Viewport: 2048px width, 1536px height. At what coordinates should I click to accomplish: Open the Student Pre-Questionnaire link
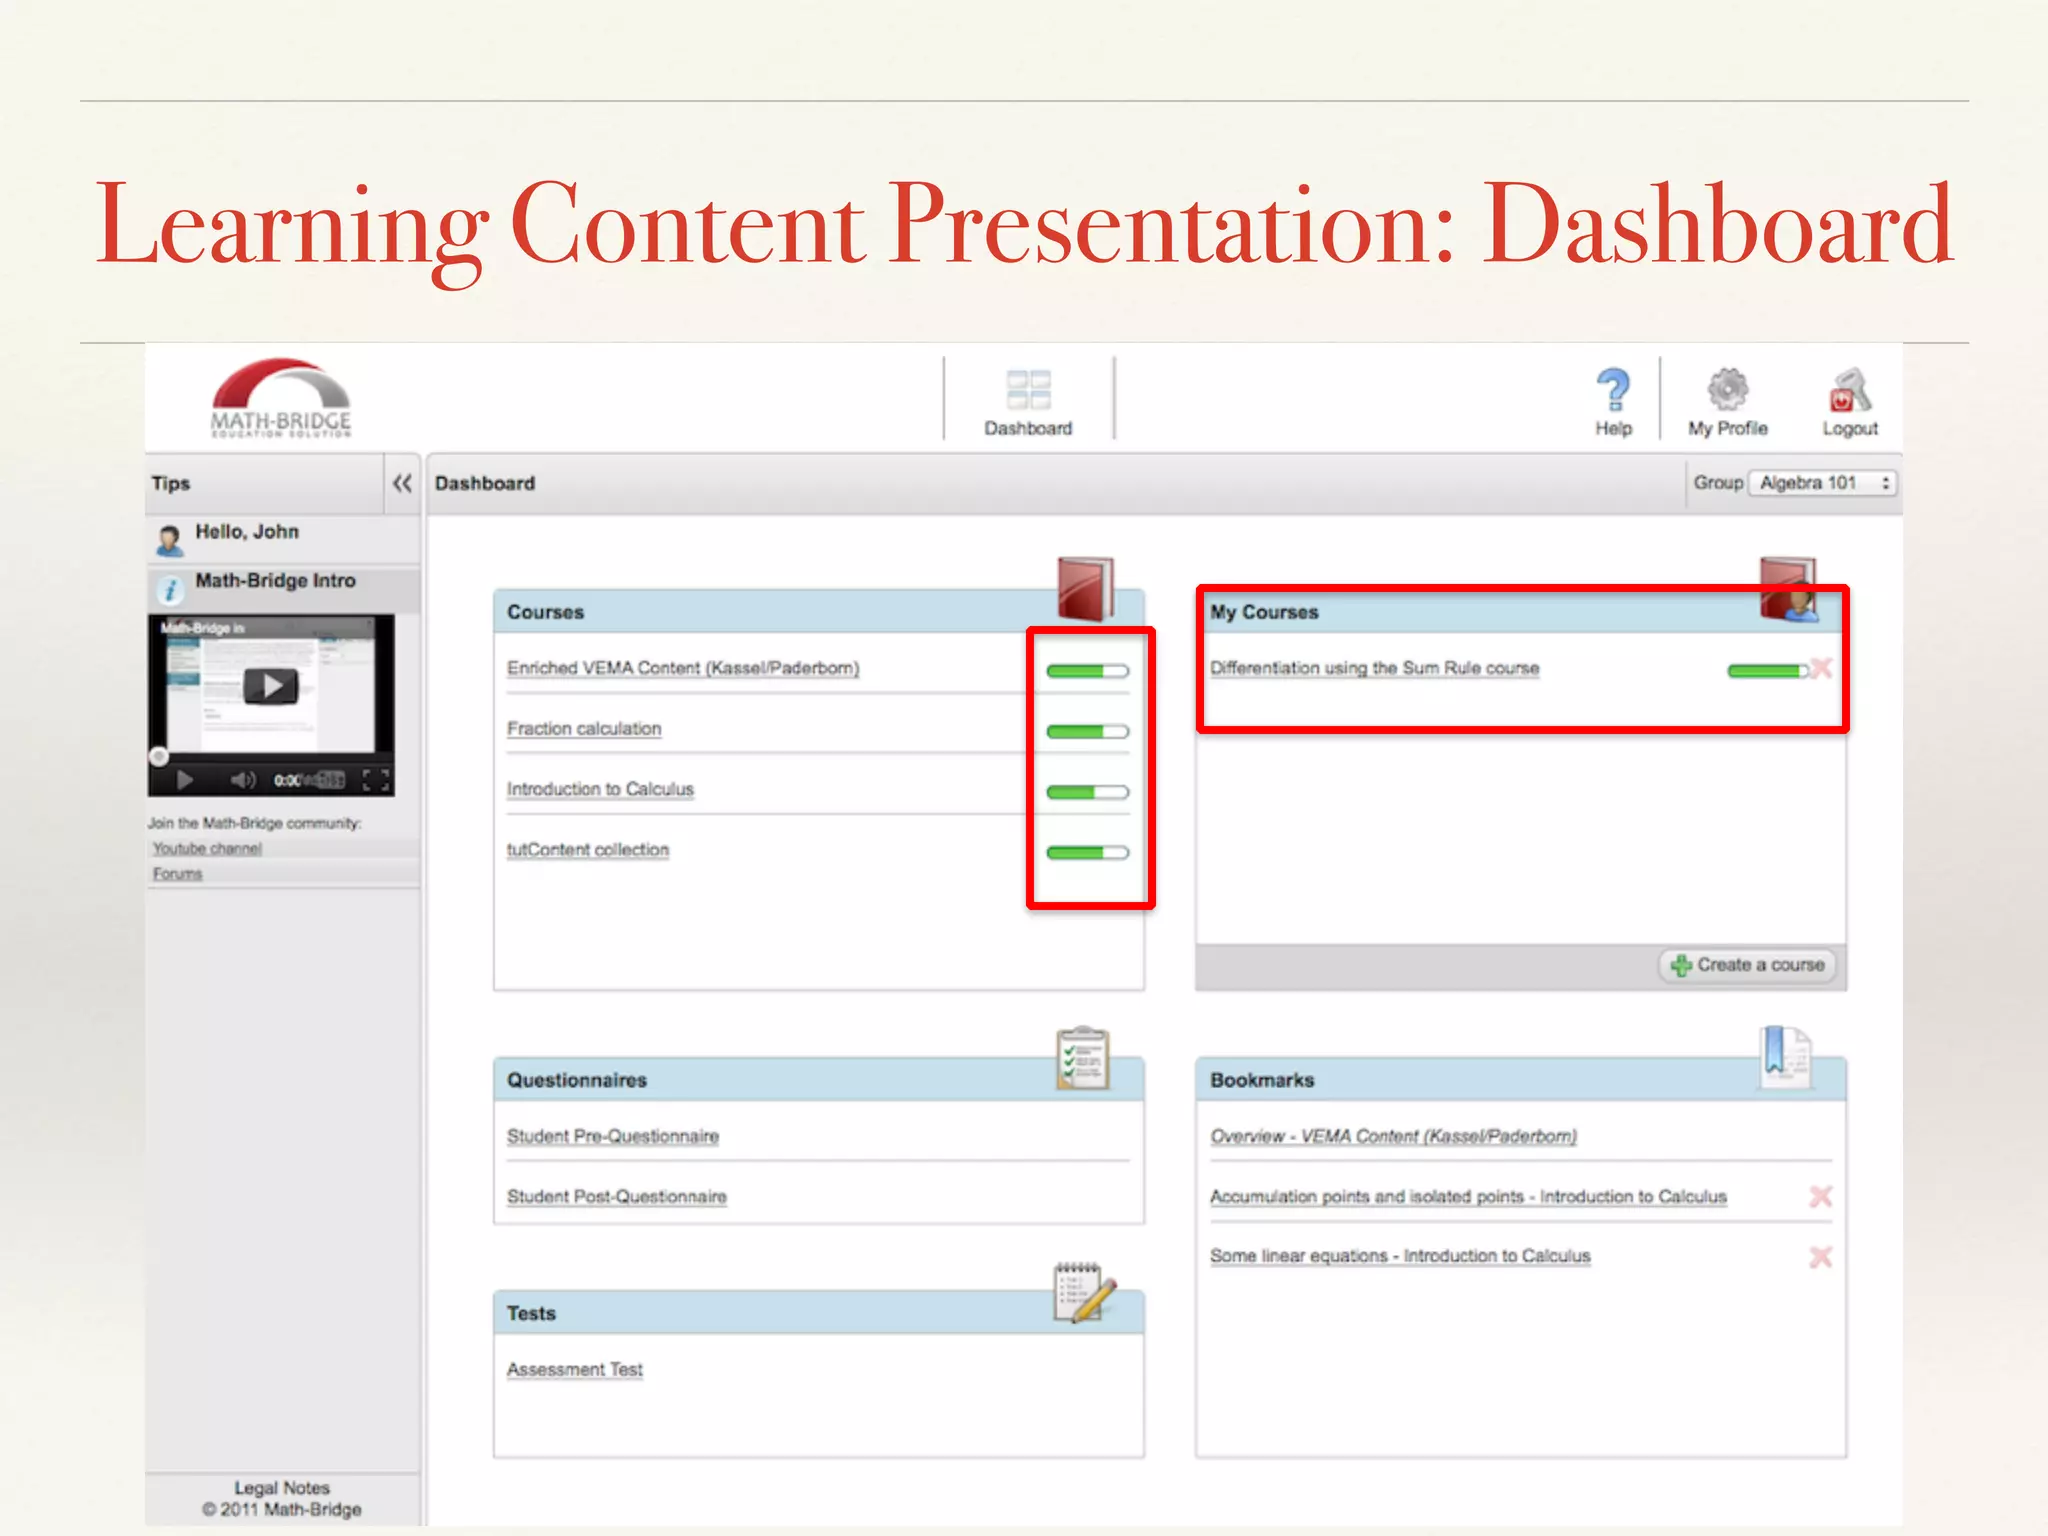pyautogui.click(x=613, y=1137)
